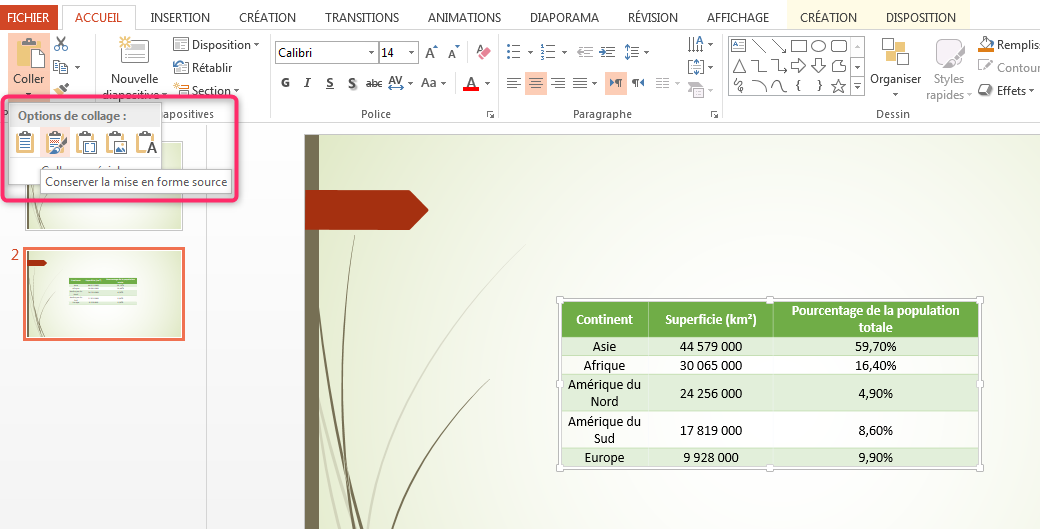Open the Effets shape effects dropdown
The height and width of the screenshot is (529, 1040).
1008,90
